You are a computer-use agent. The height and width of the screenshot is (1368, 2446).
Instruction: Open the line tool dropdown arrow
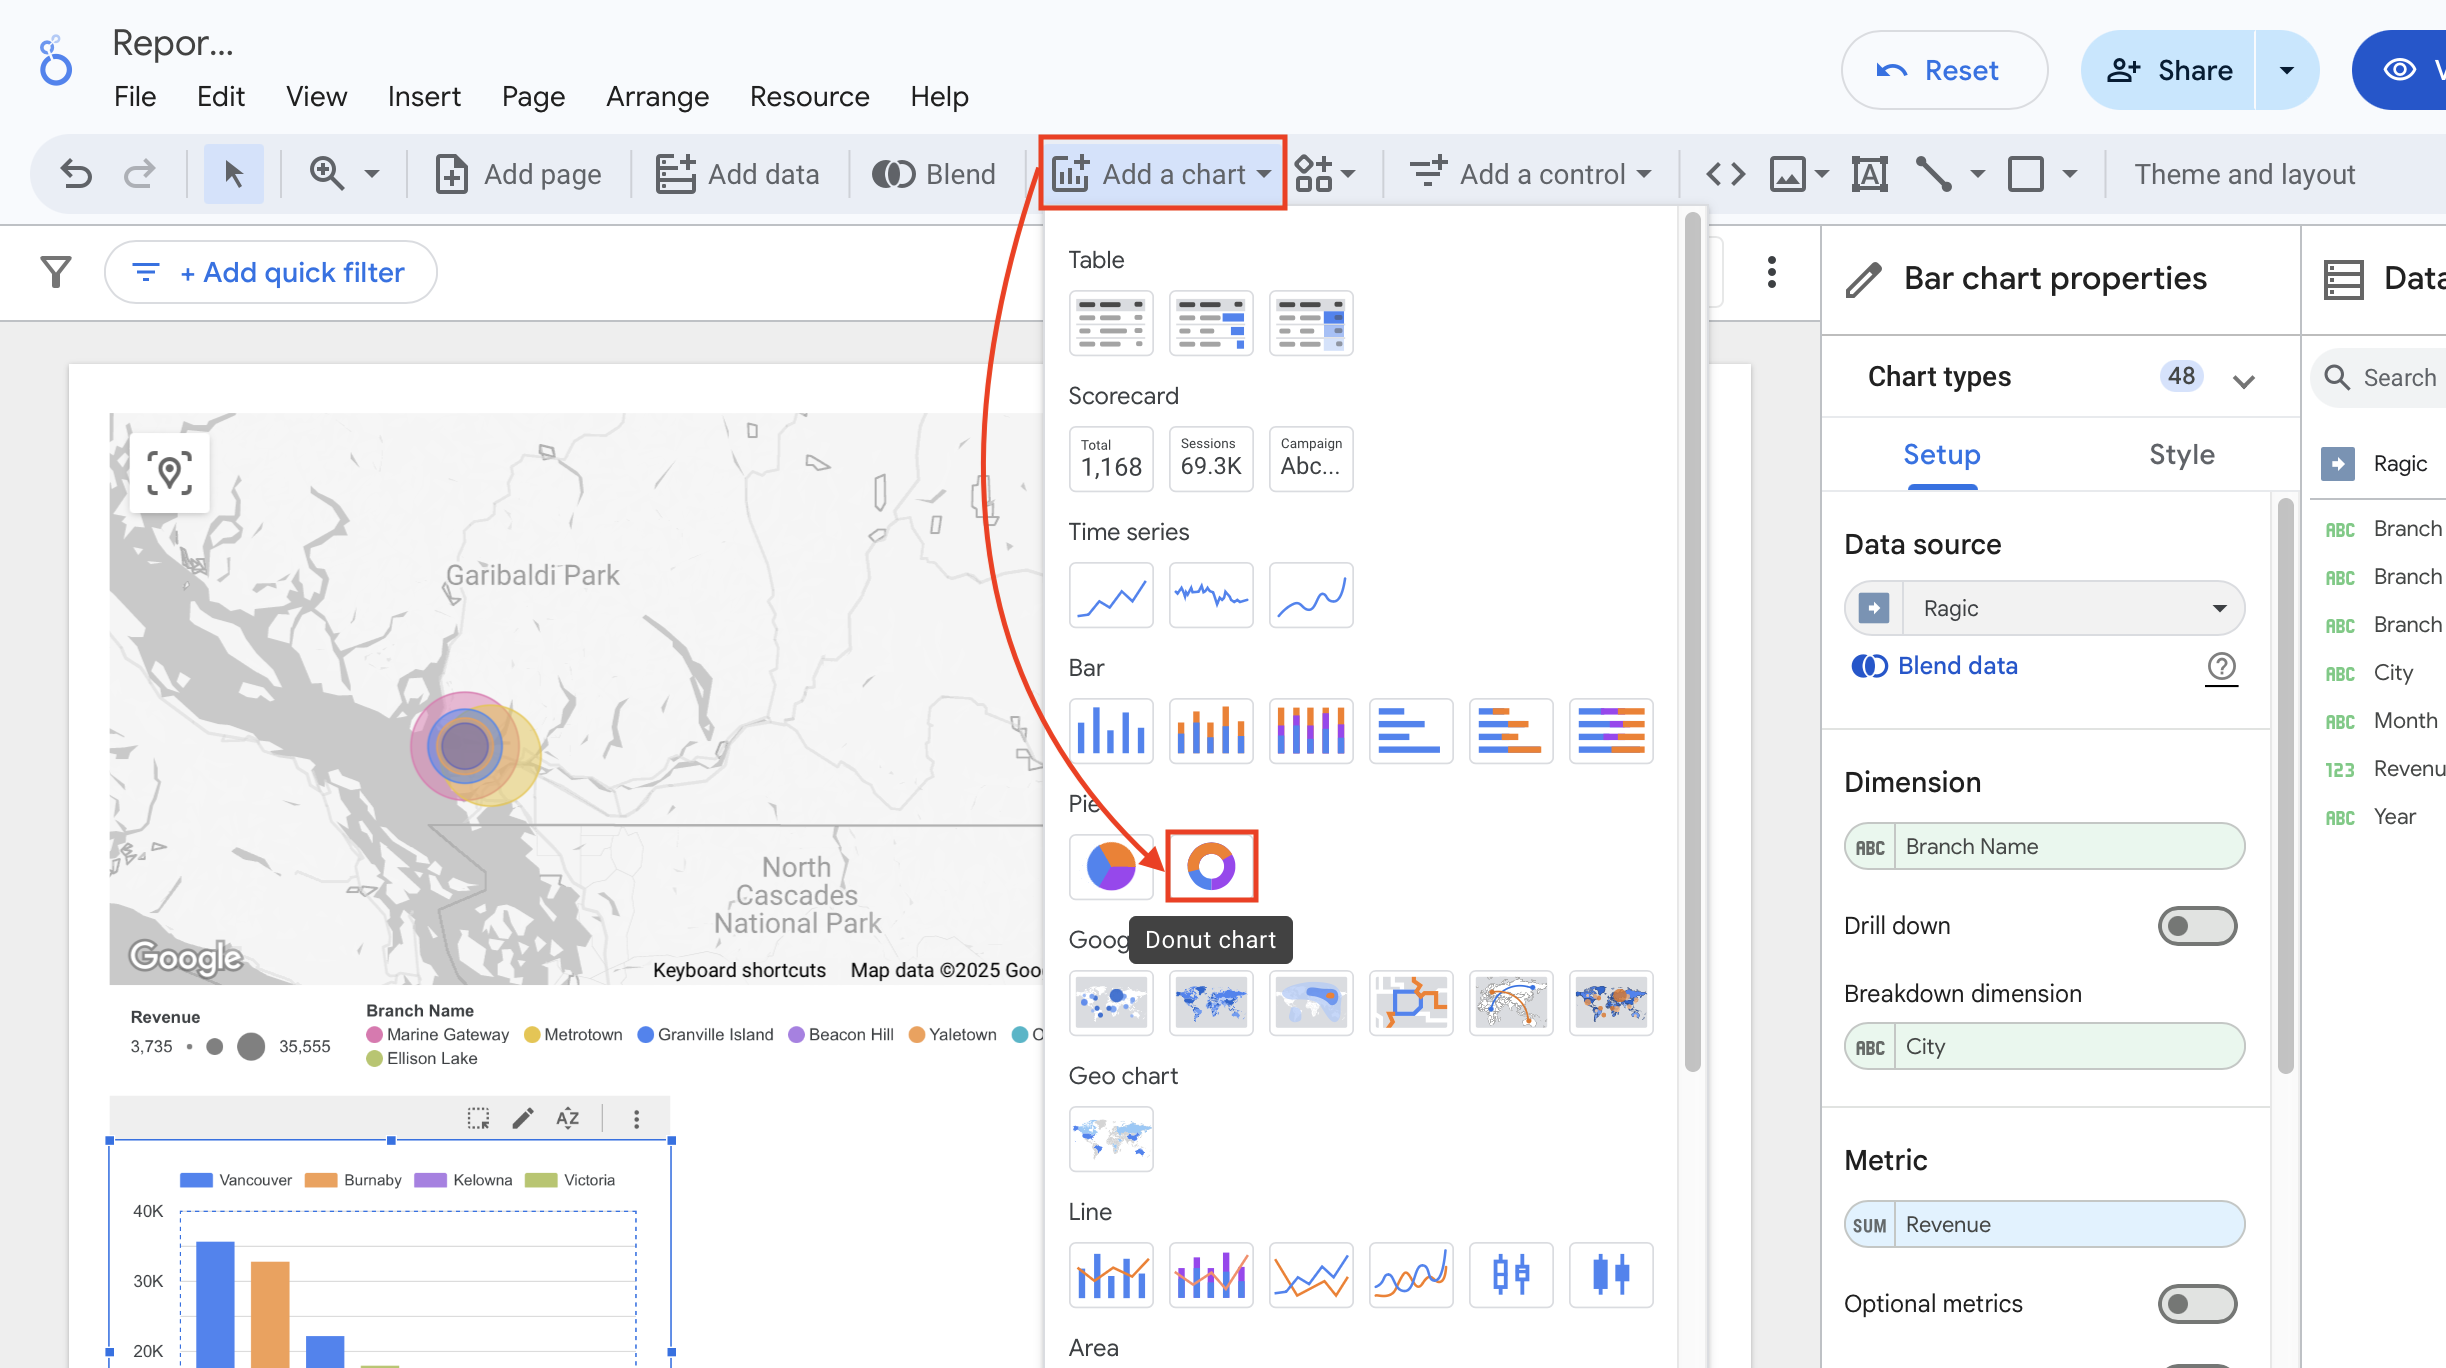coord(1977,174)
